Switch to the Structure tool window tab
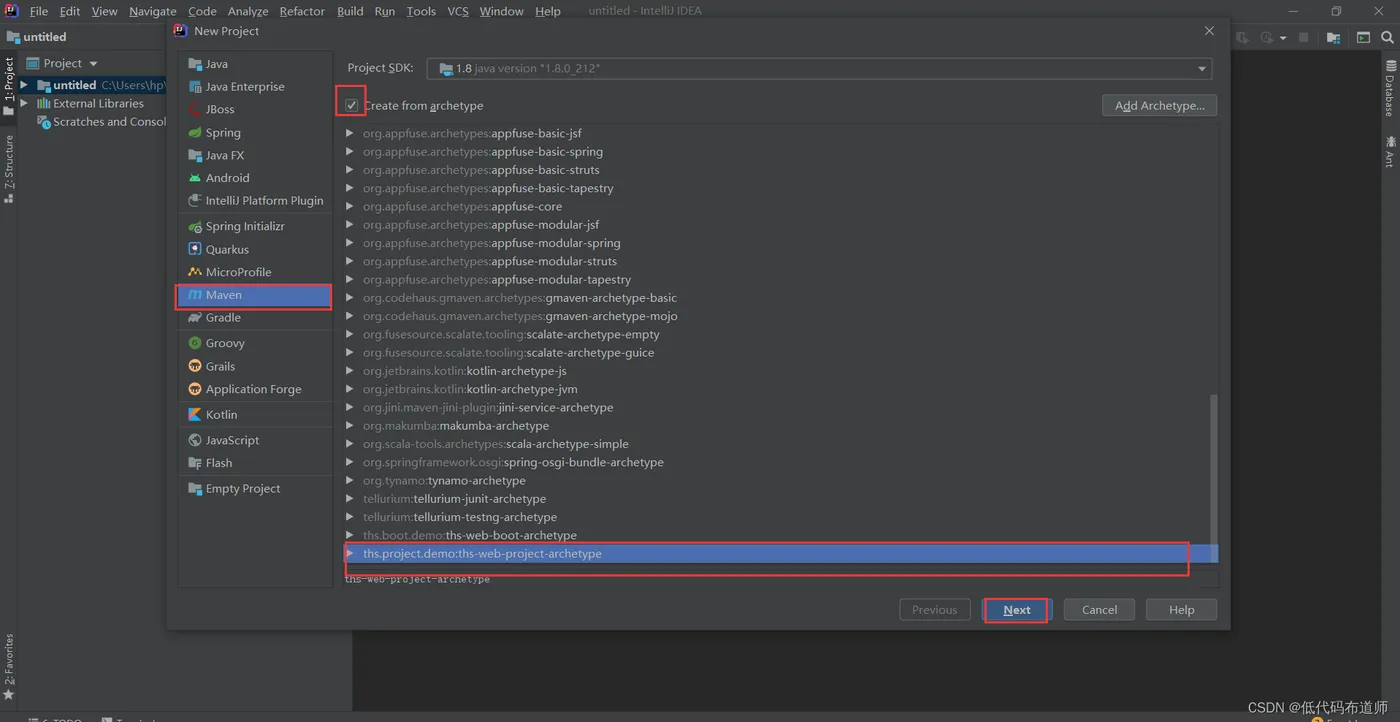This screenshot has width=1400, height=722. coord(9,169)
